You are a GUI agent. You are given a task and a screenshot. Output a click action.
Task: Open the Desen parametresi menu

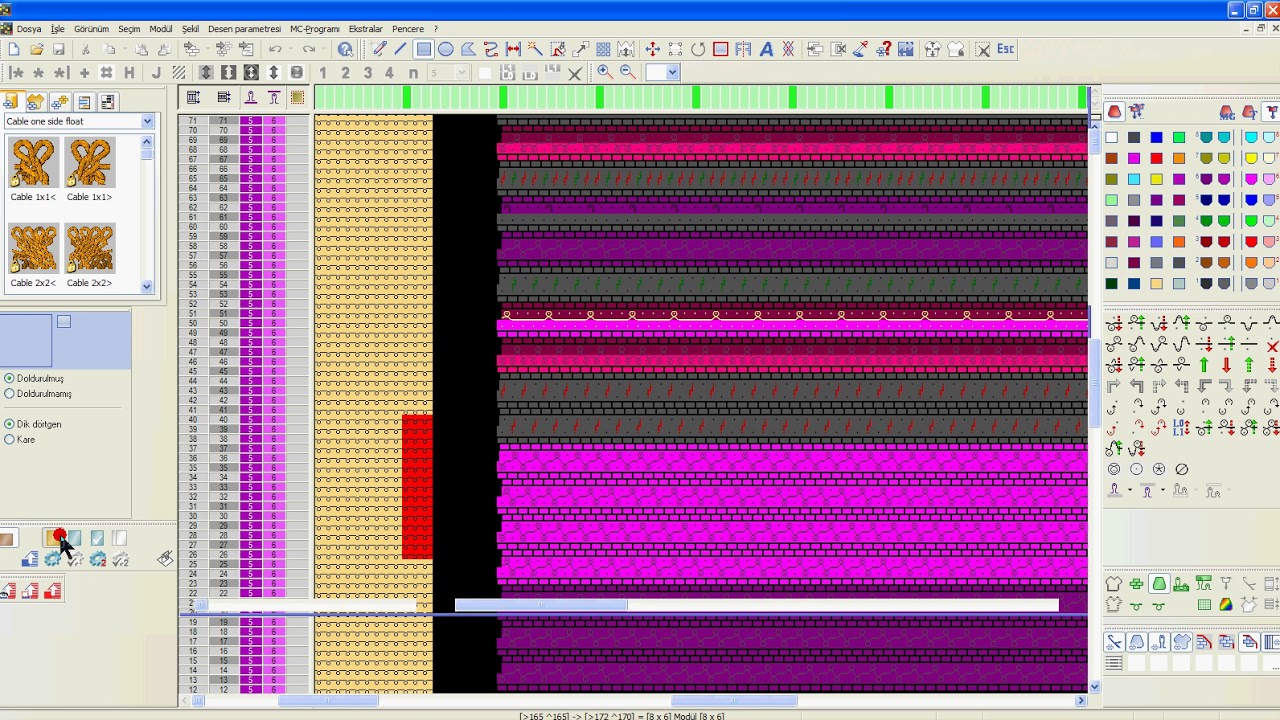tap(244, 29)
